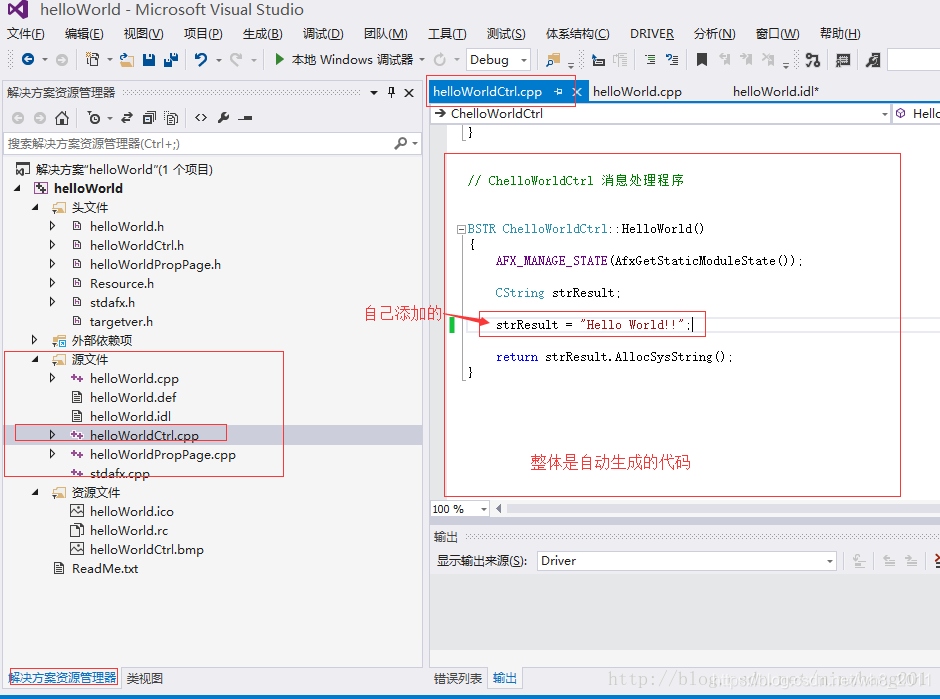This screenshot has width=940, height=699.
Task: Click the Navigate Backward toolbar icon
Action: coord(28,59)
